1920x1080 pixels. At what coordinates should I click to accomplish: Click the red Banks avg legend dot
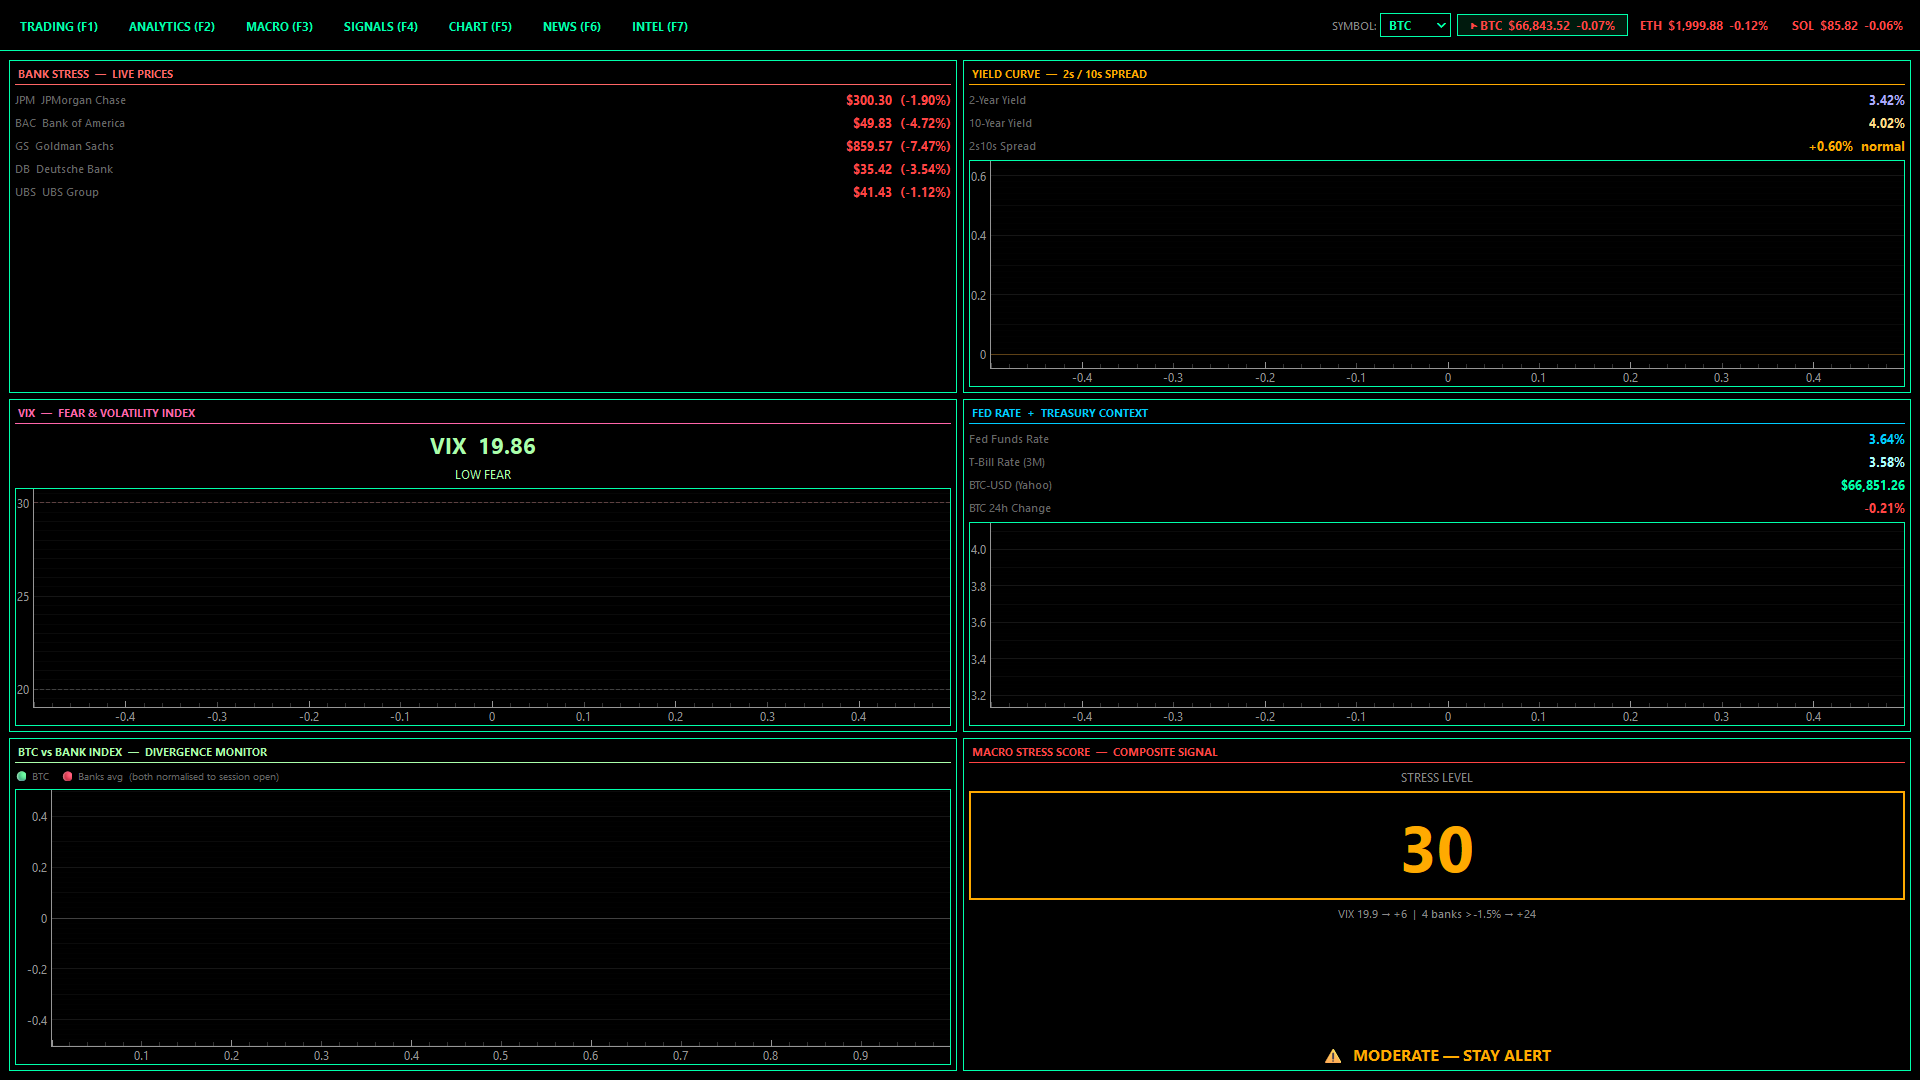pyautogui.click(x=68, y=777)
